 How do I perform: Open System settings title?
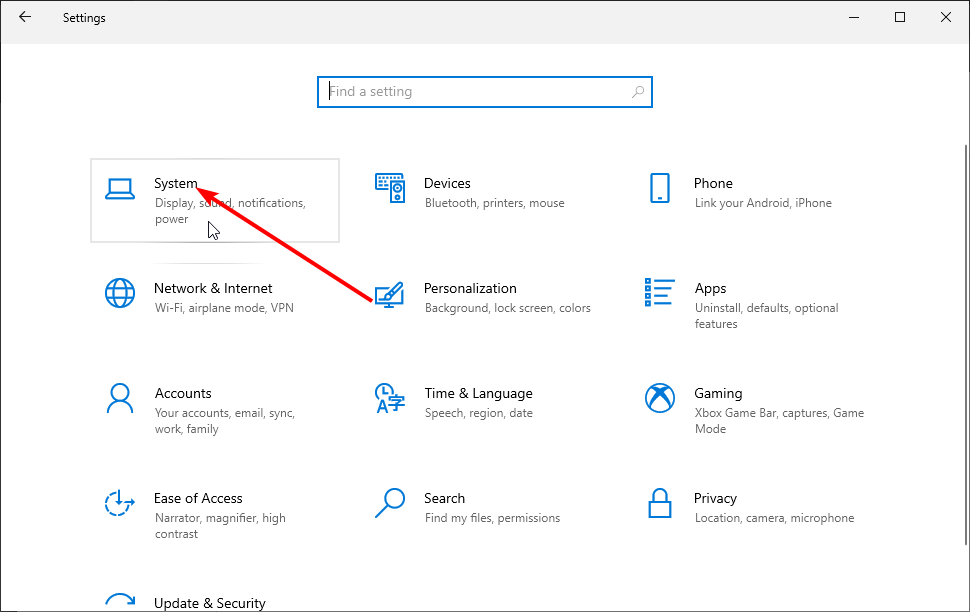[176, 183]
